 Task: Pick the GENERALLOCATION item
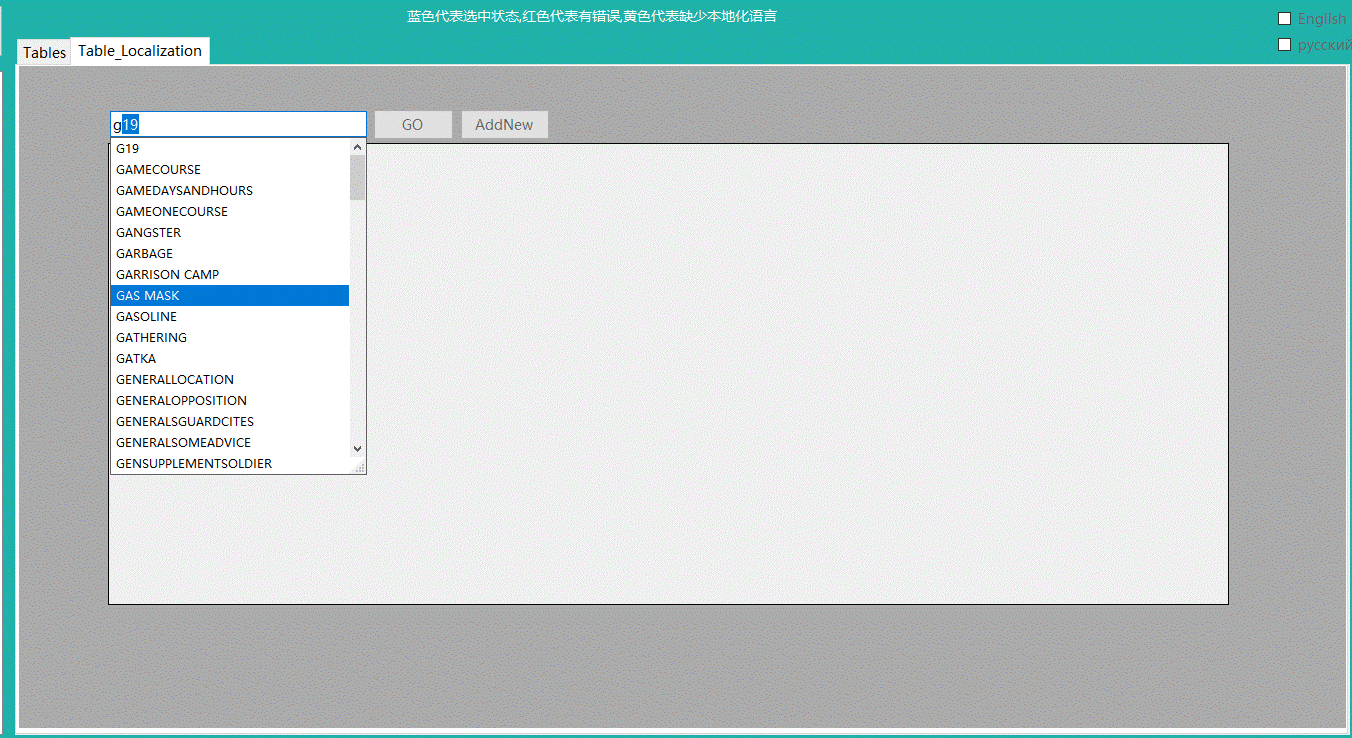point(175,380)
